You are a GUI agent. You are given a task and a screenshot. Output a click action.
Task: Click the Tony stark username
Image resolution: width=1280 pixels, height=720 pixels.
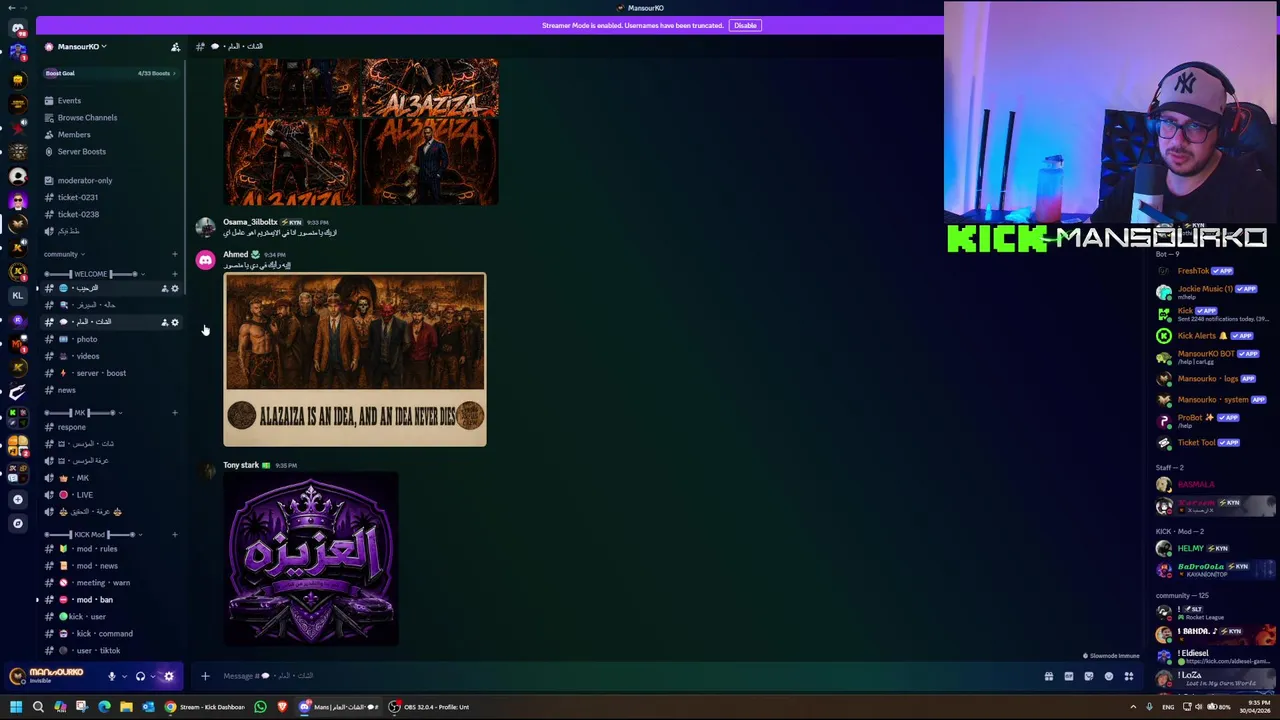tap(241, 465)
